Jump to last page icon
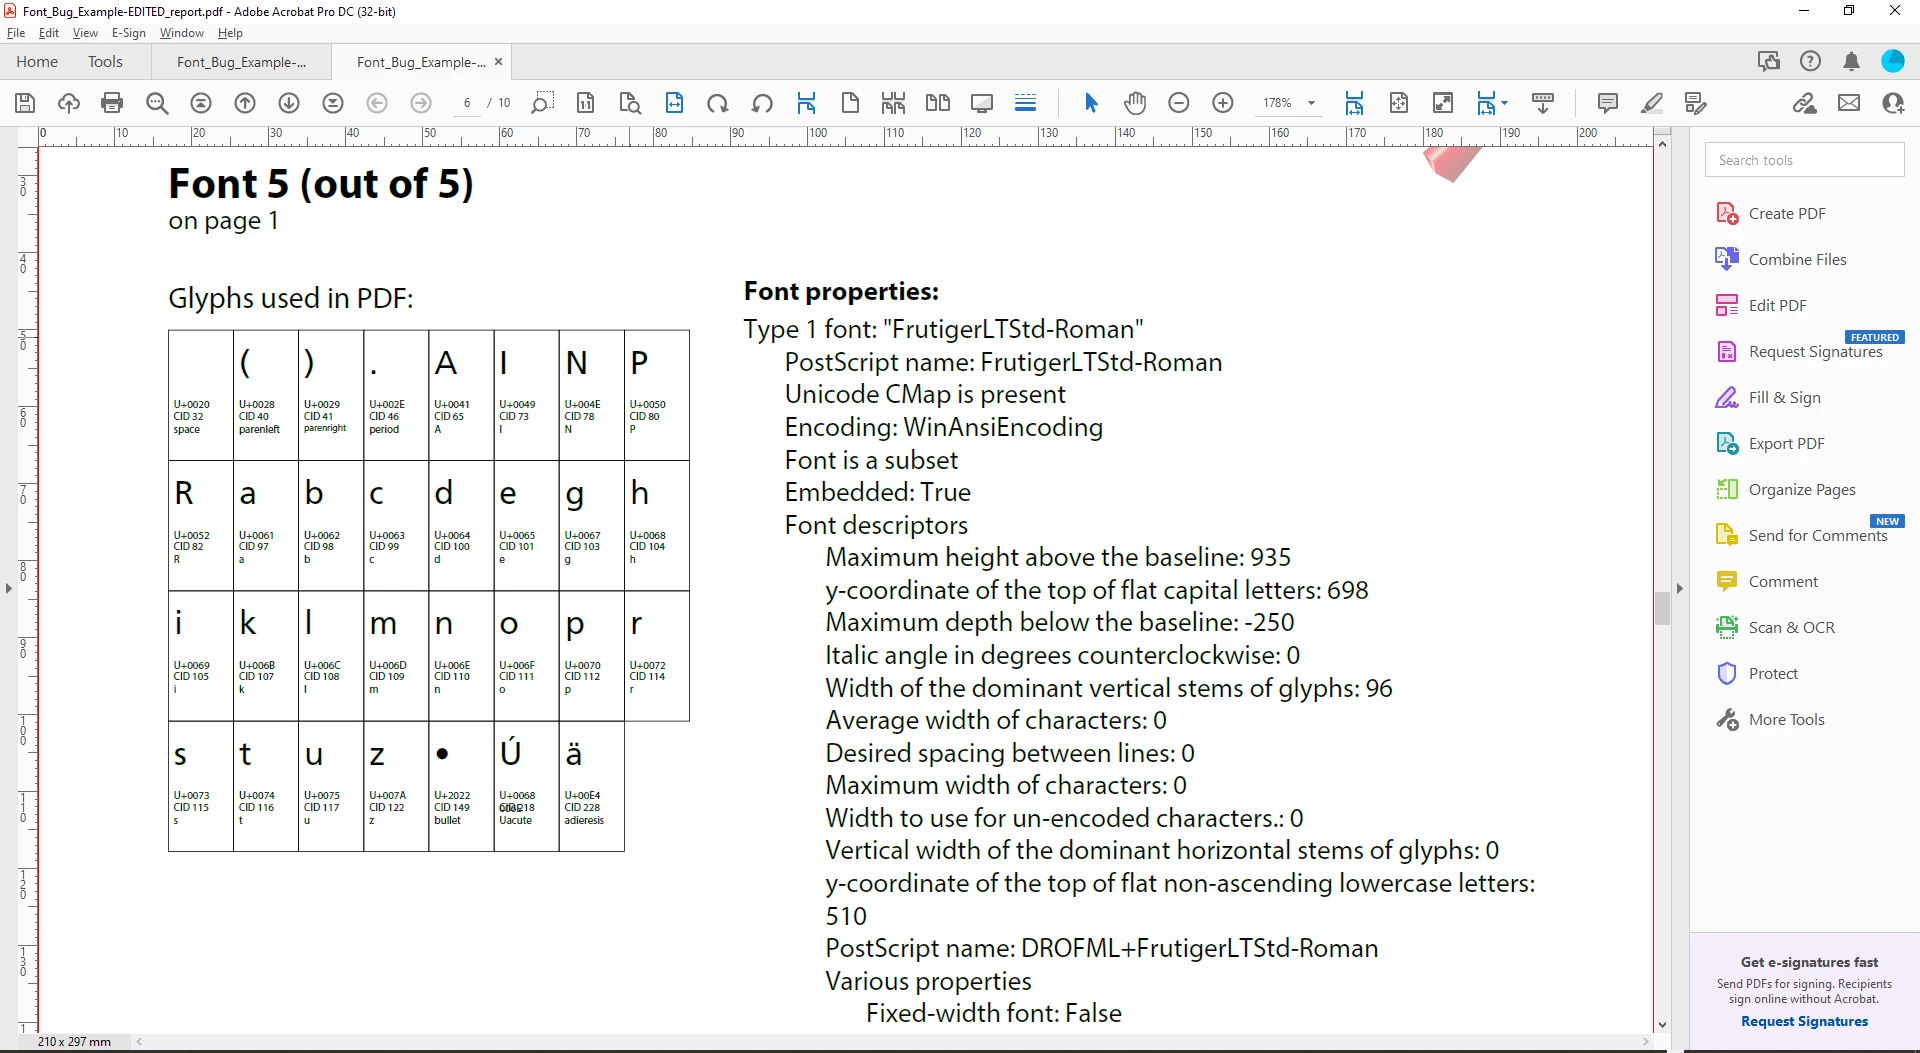 pos(333,103)
